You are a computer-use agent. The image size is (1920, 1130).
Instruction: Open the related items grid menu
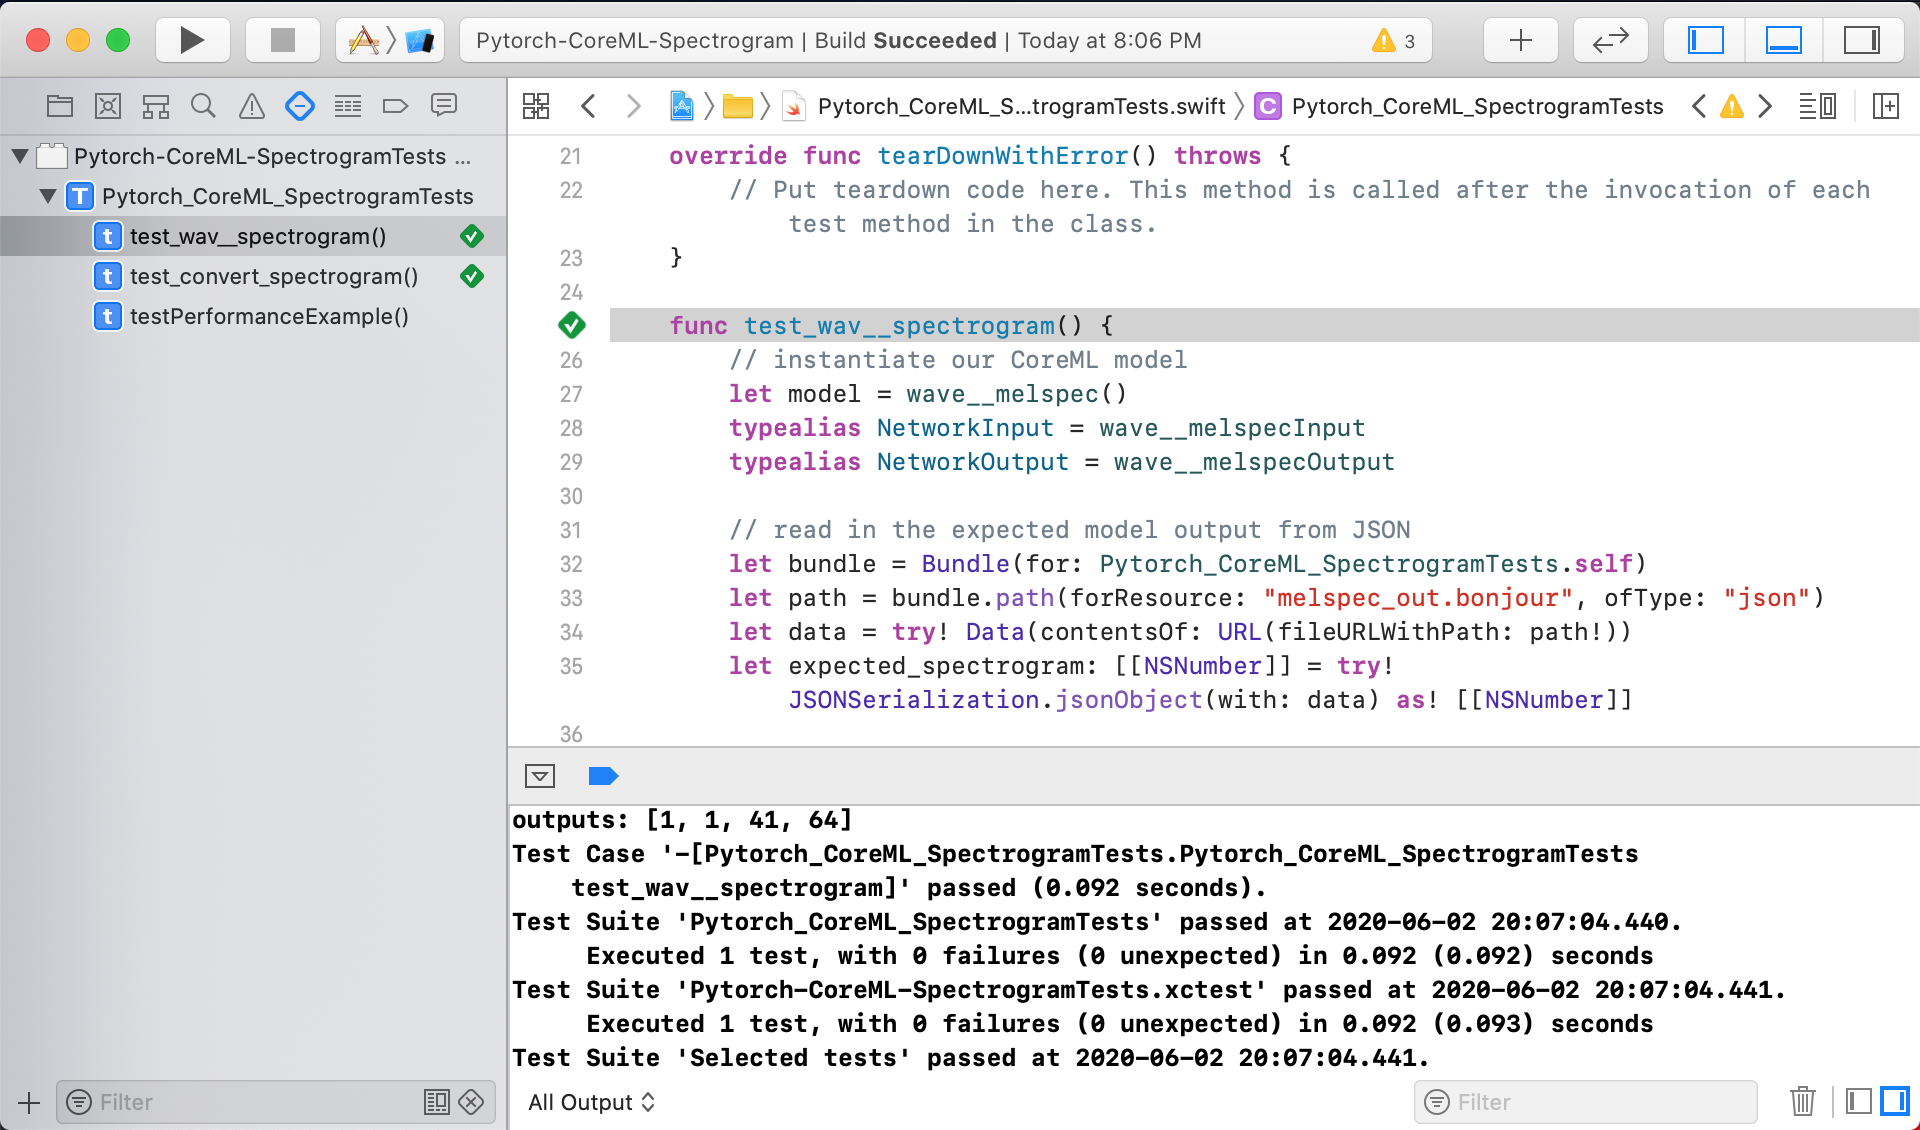coord(536,106)
